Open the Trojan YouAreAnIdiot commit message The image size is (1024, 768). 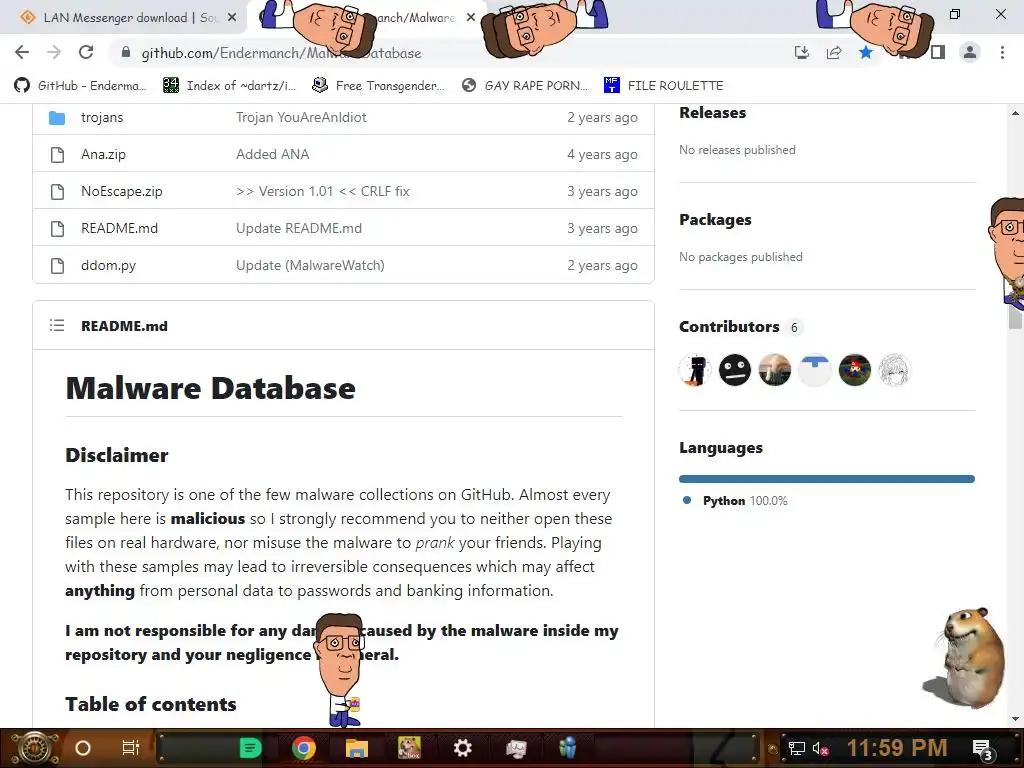(x=301, y=118)
